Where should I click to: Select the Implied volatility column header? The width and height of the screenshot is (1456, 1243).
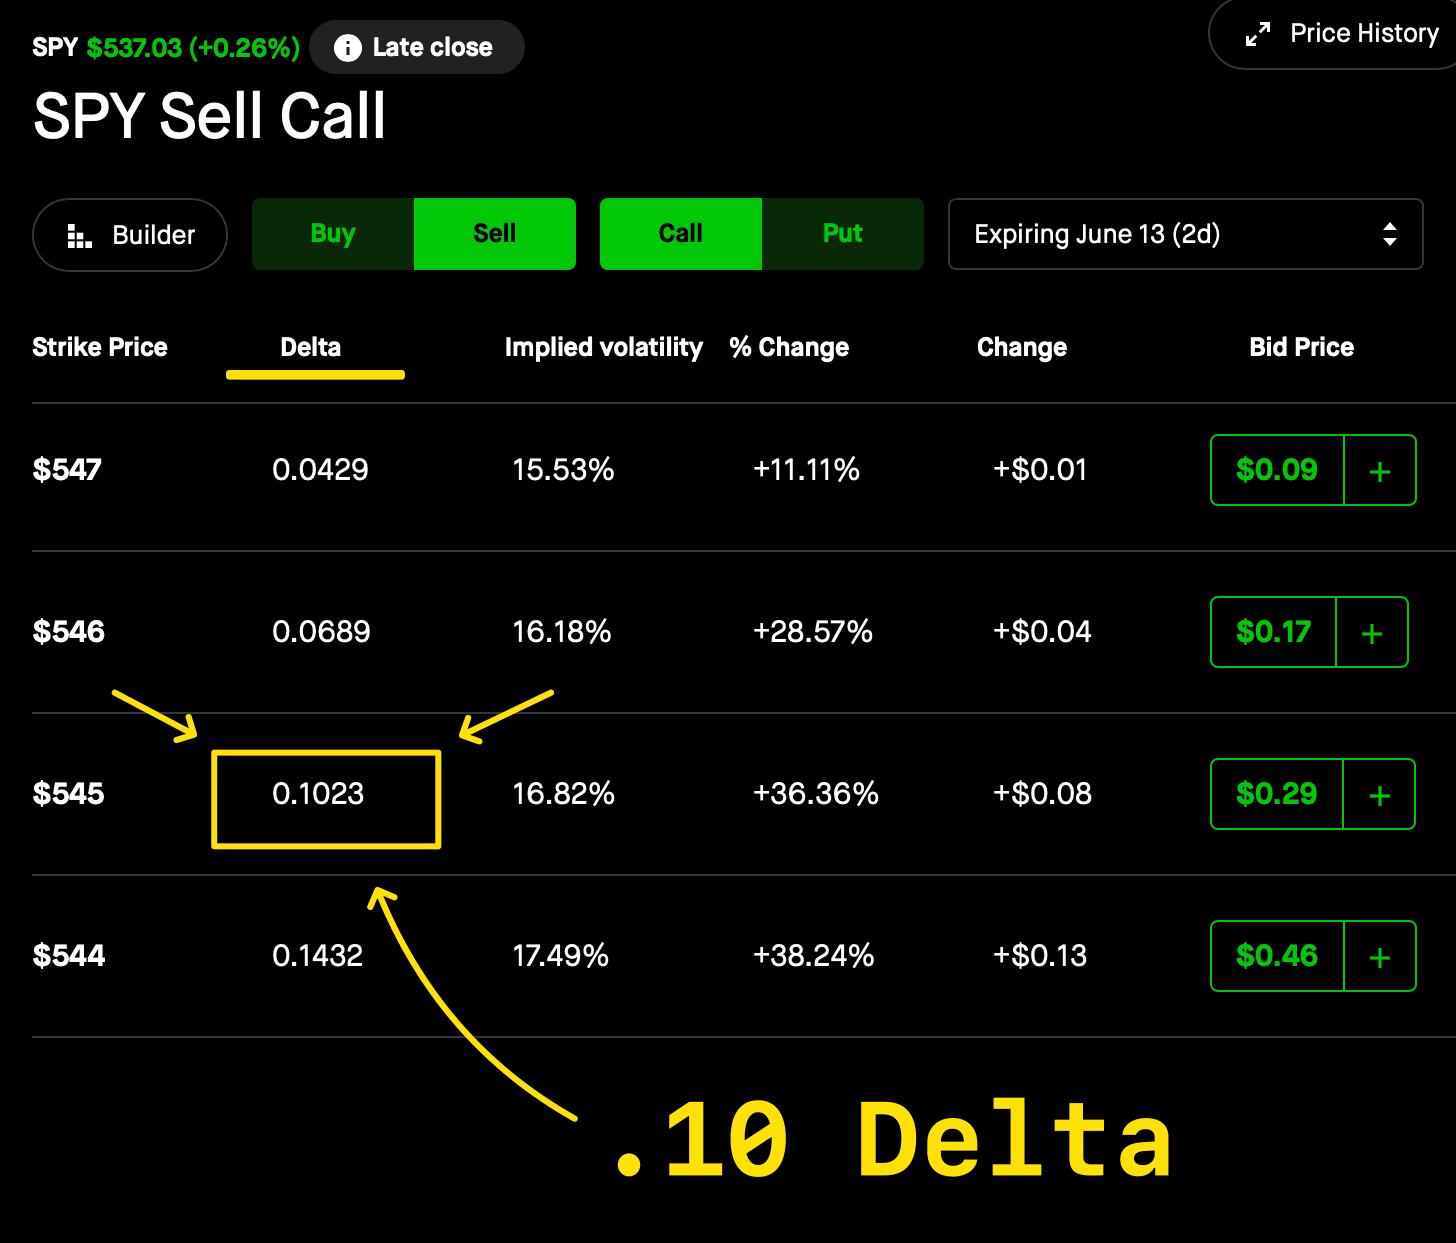tap(603, 347)
